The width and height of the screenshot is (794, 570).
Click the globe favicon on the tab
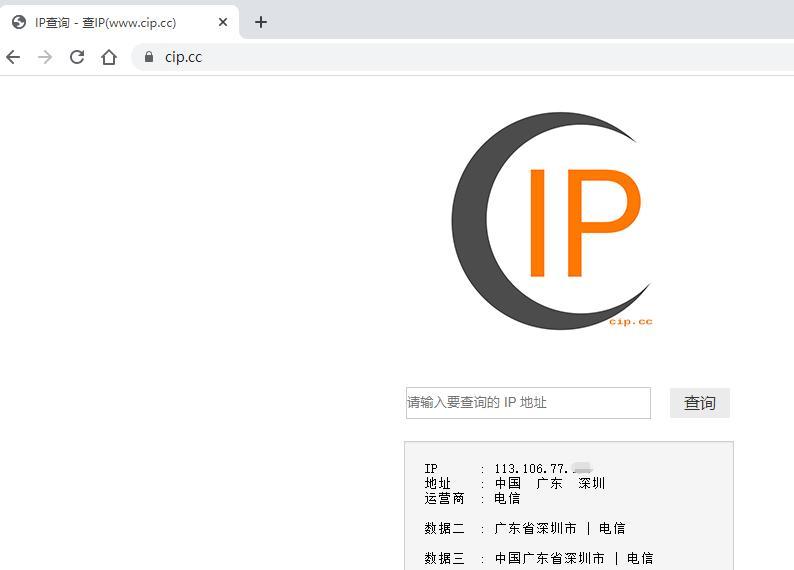coord(19,22)
